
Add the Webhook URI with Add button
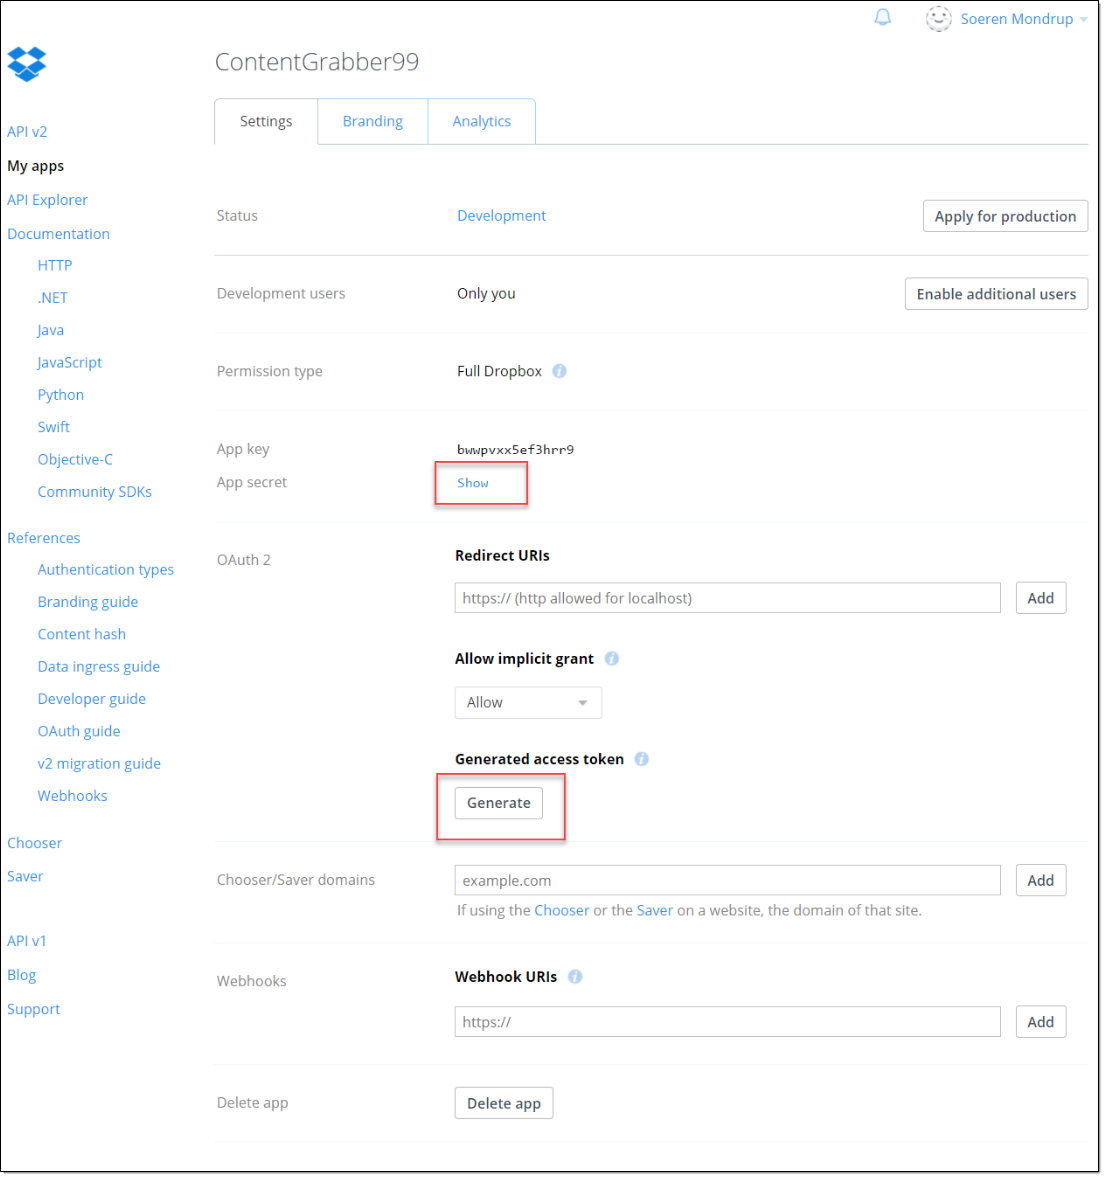tap(1040, 1022)
